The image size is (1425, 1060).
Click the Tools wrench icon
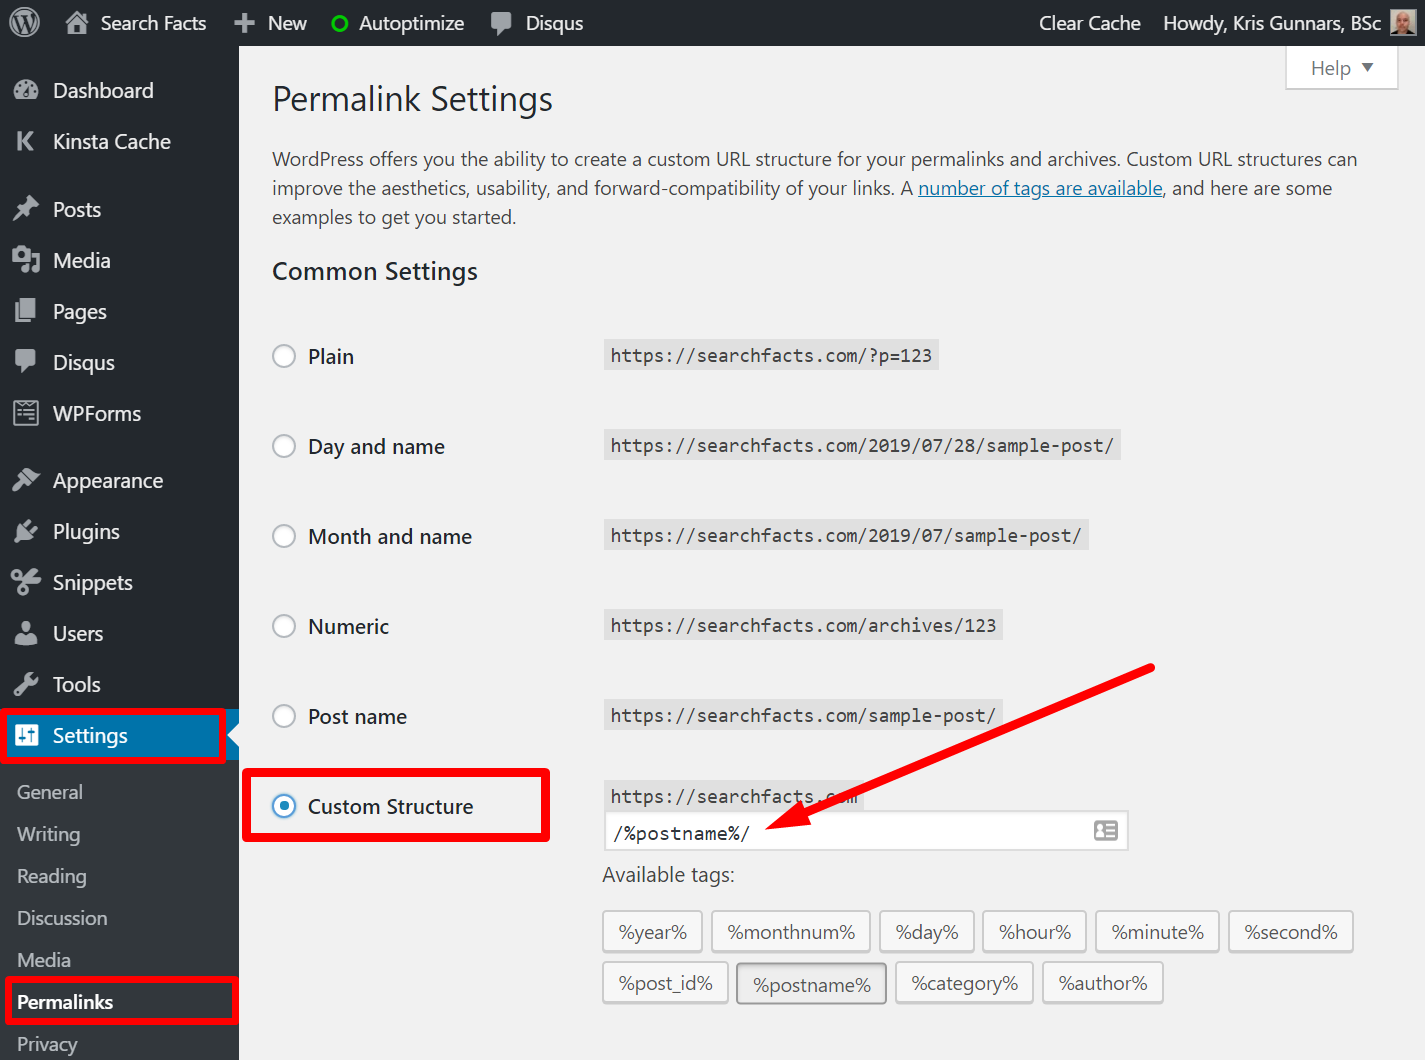27,684
